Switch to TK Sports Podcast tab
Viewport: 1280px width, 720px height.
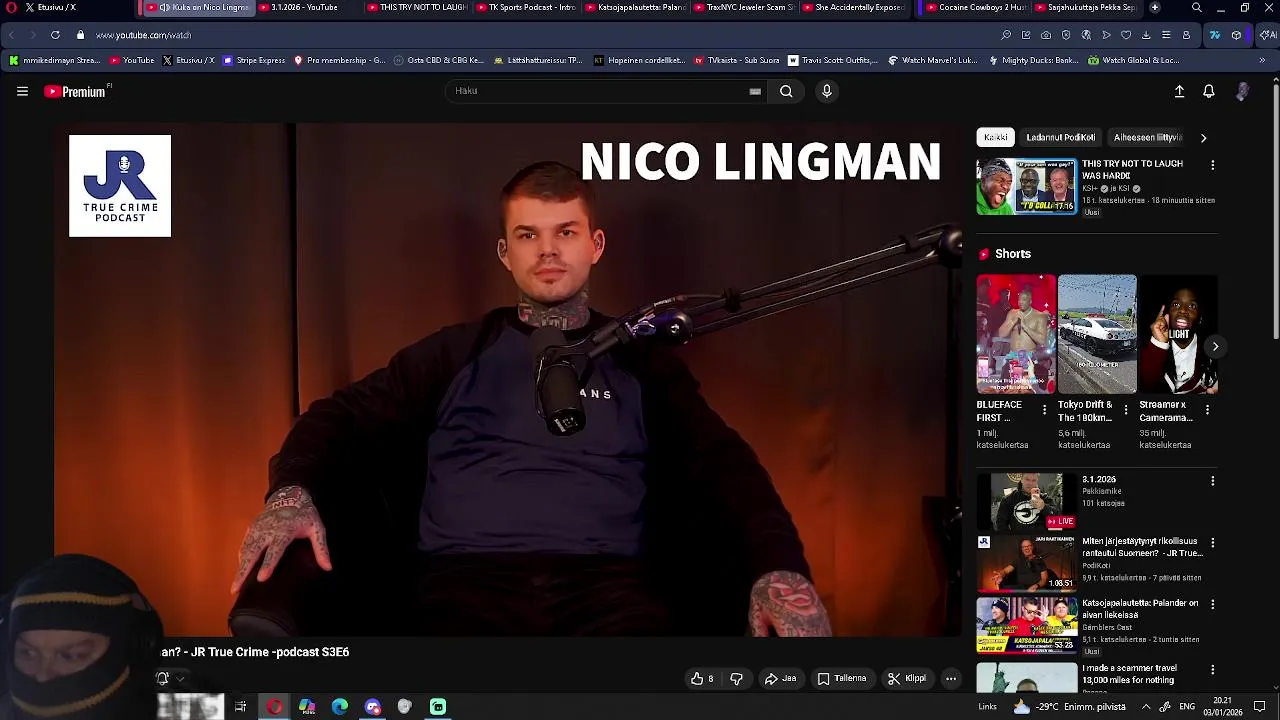click(x=526, y=7)
